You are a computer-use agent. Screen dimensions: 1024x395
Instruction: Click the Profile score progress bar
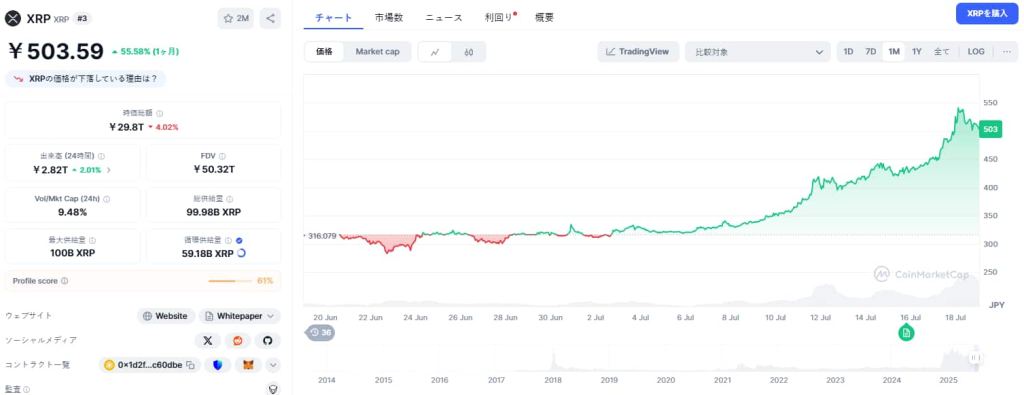click(x=230, y=281)
